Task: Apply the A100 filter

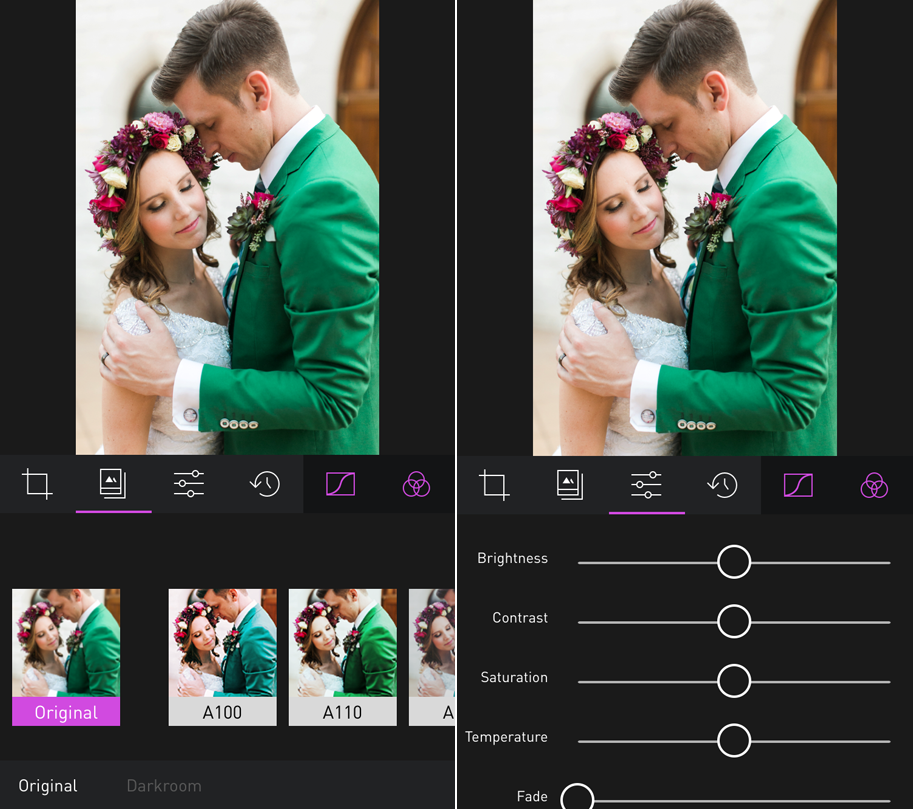Action: click(222, 656)
